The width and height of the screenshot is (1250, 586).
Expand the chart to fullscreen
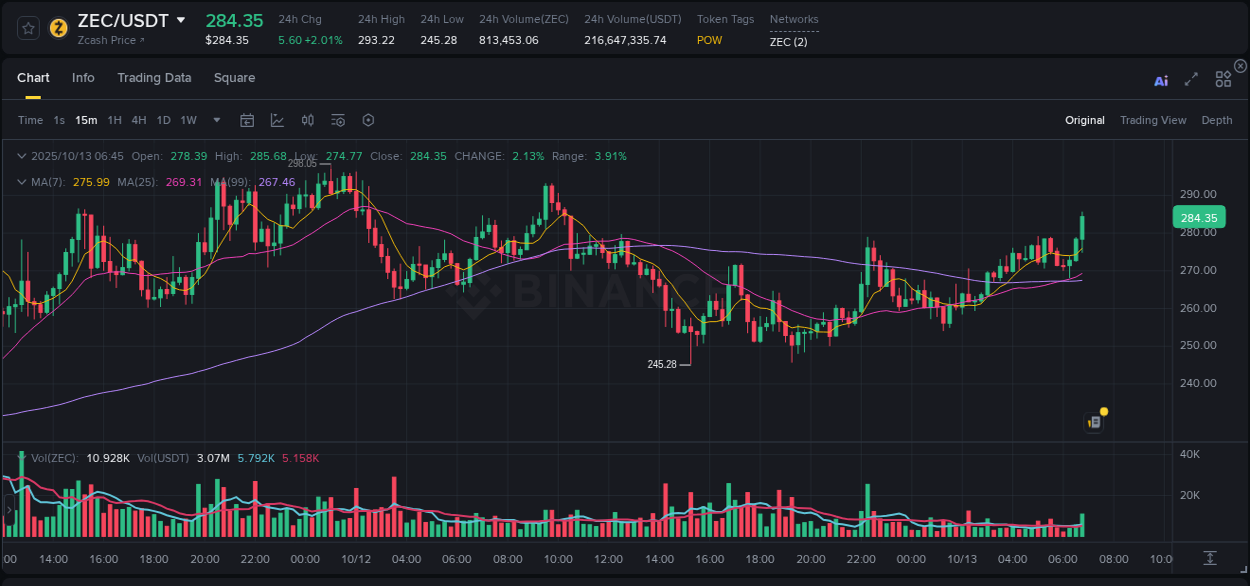coord(1190,80)
